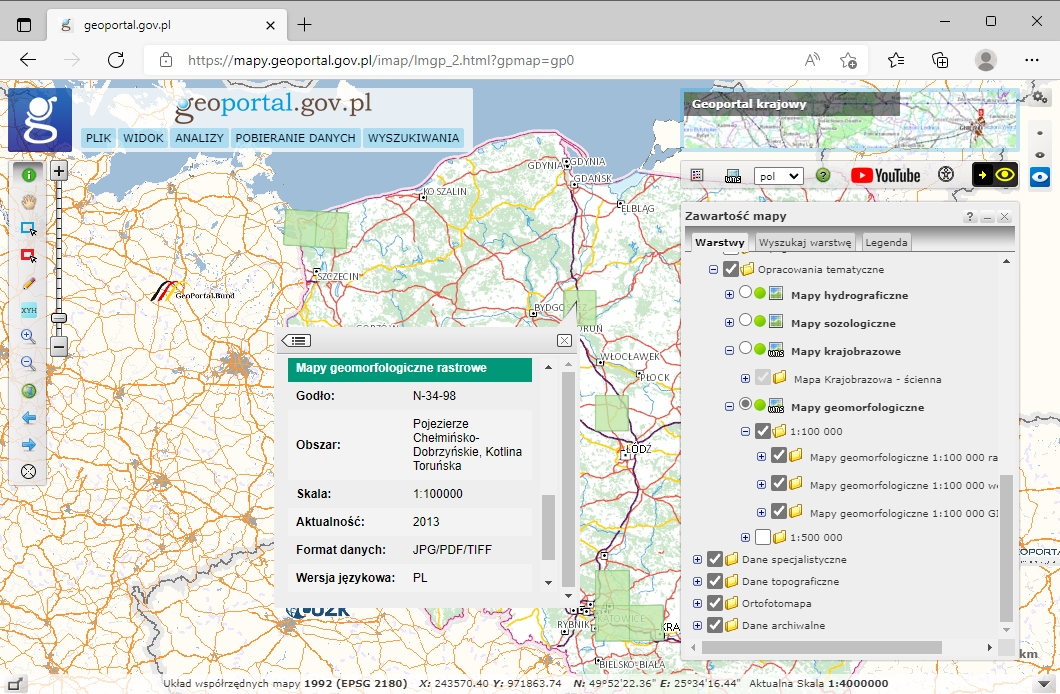Uncheck the Ortofotomapa layer
Screen dimensions: 1060x694
(716, 603)
